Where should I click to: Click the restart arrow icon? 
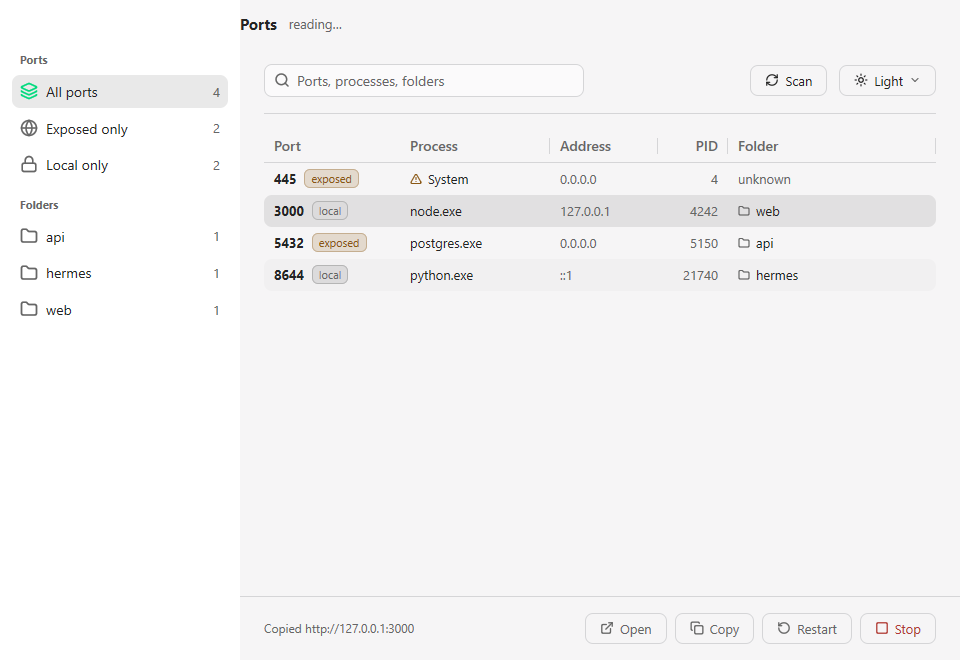pyautogui.click(x=784, y=628)
